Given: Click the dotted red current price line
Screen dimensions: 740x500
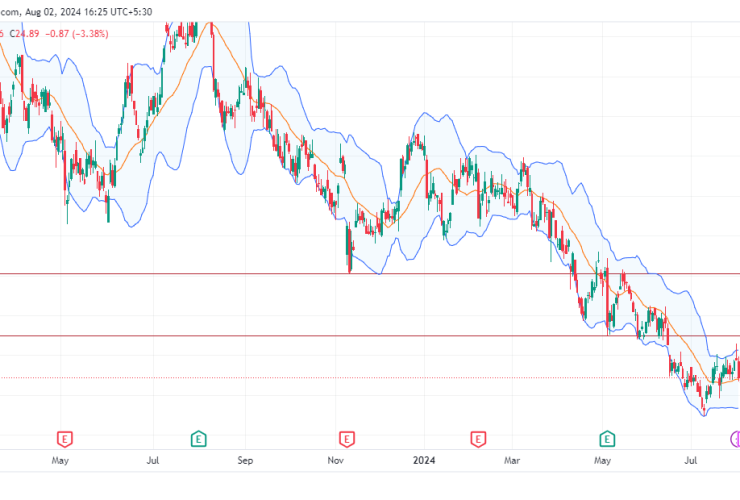Looking at the screenshot, I should coord(200,378).
